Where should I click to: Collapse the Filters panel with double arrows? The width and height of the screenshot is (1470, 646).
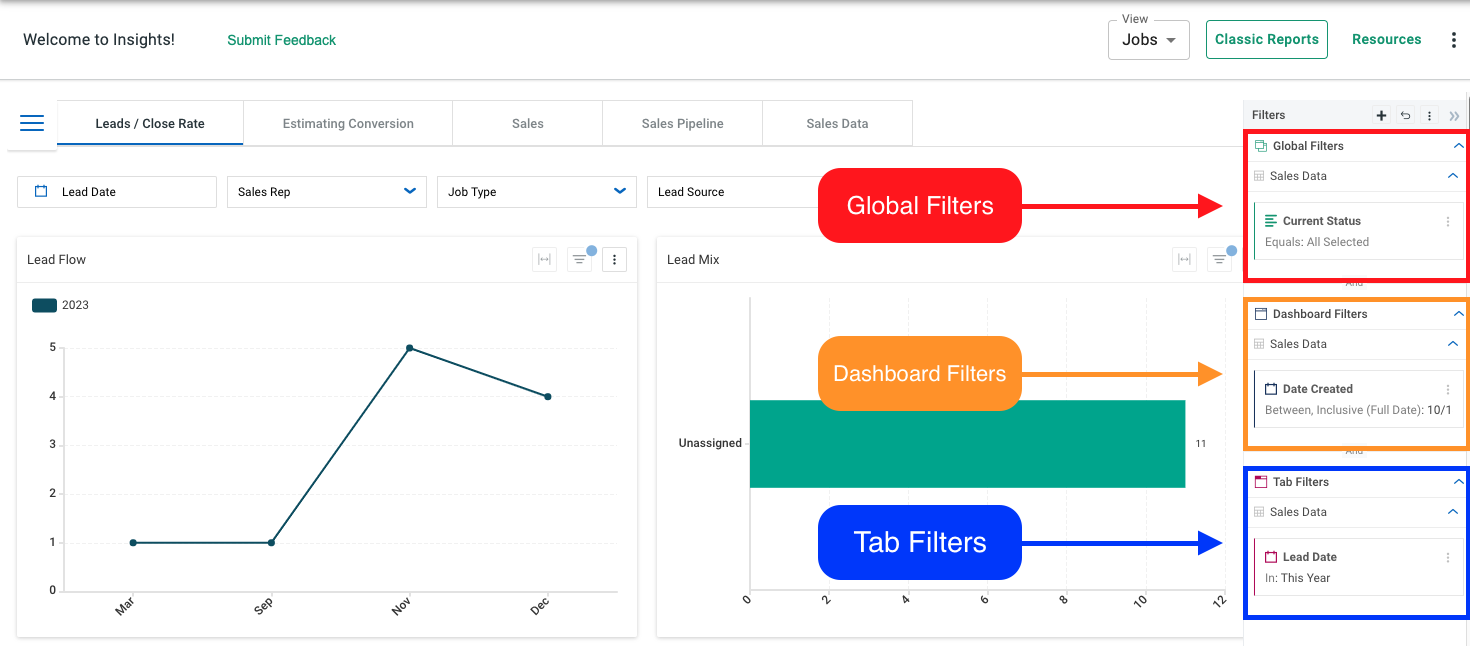click(x=1454, y=116)
